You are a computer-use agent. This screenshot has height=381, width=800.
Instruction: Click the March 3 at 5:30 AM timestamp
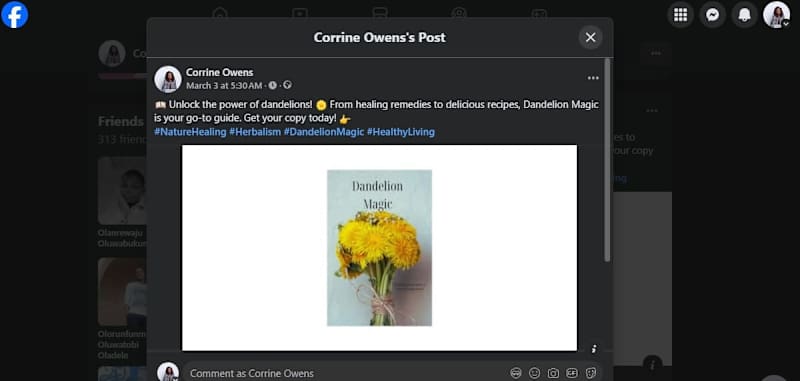coord(224,86)
